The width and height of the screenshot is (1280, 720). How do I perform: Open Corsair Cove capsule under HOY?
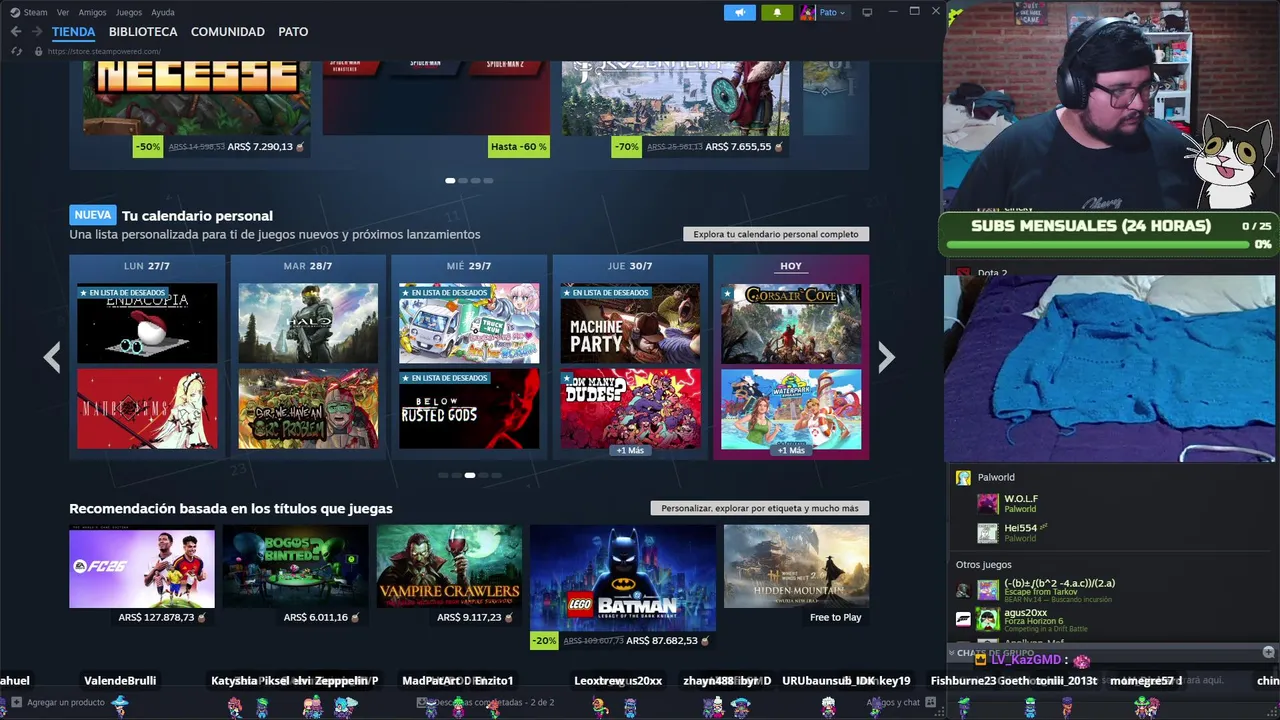pyautogui.click(x=791, y=323)
